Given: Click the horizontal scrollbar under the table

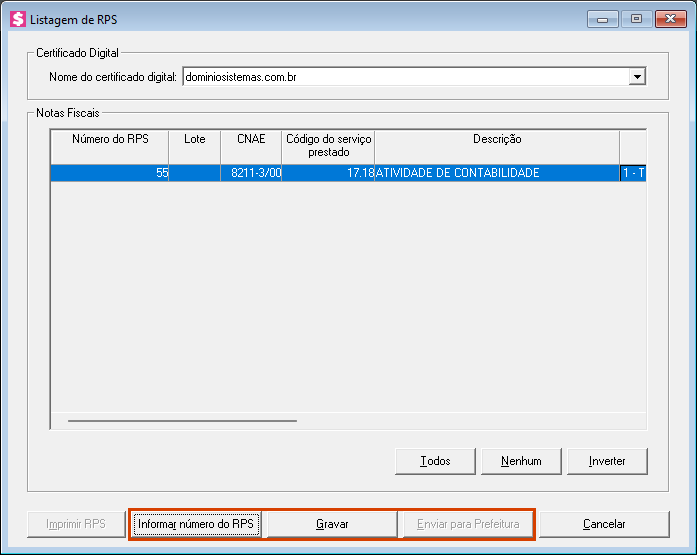Looking at the screenshot, I should coord(182,421).
